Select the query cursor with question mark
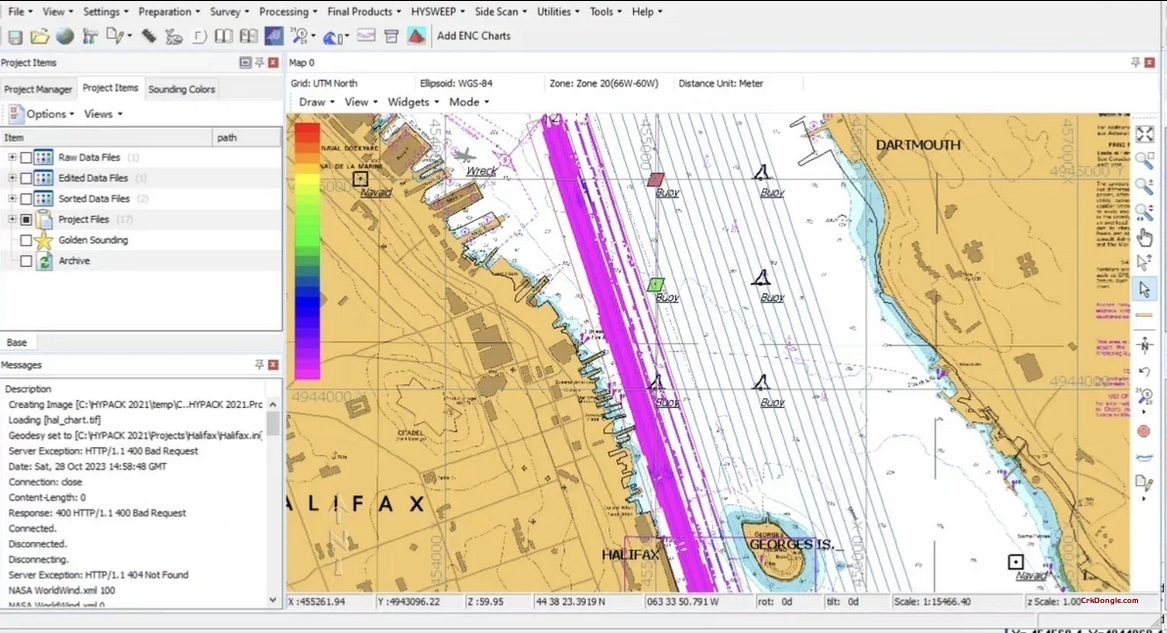Image resolution: width=1167 pixels, height=633 pixels. 1145,263
